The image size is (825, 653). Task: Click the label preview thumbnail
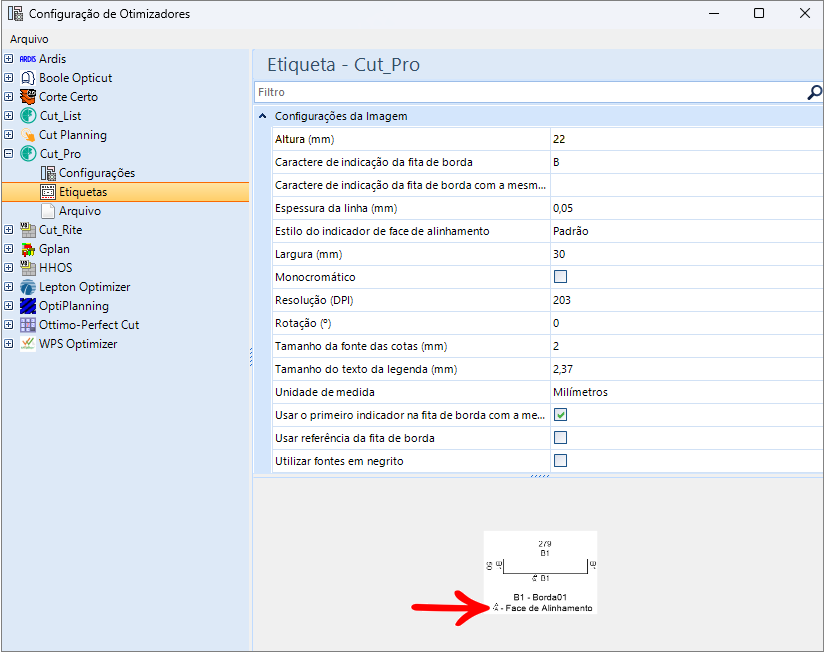[x=540, y=572]
